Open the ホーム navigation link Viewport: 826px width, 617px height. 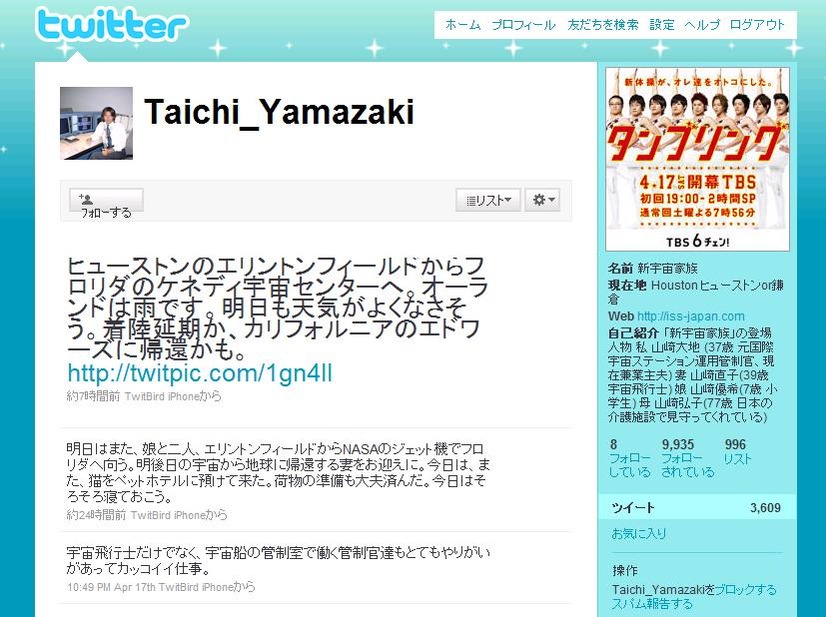tap(463, 25)
